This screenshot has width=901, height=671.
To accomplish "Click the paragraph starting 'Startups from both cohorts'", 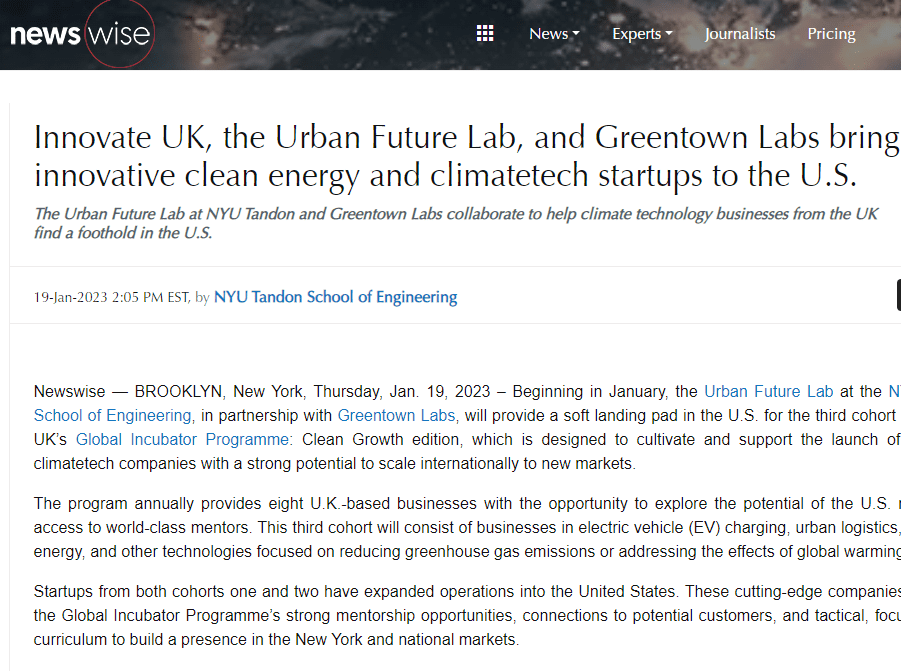I will [467, 615].
